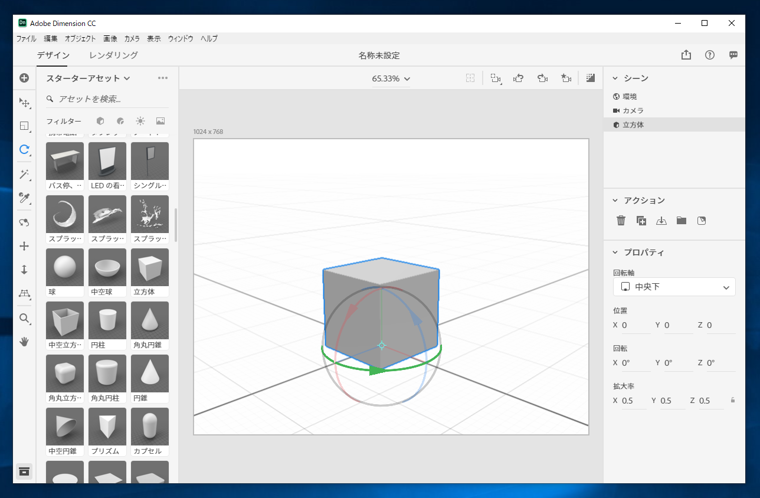Toggle the render preview icon
Viewport: 760px width, 498px height.
[x=590, y=78]
